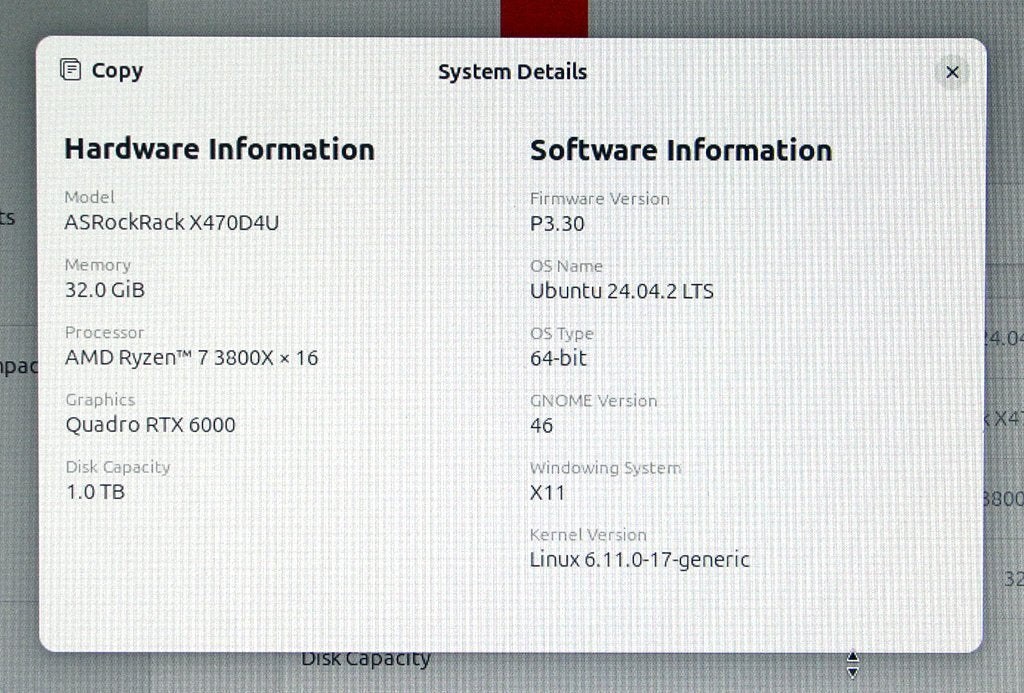This screenshot has width=1024, height=693.
Task: Click the Windowing System label
Action: click(x=605, y=468)
